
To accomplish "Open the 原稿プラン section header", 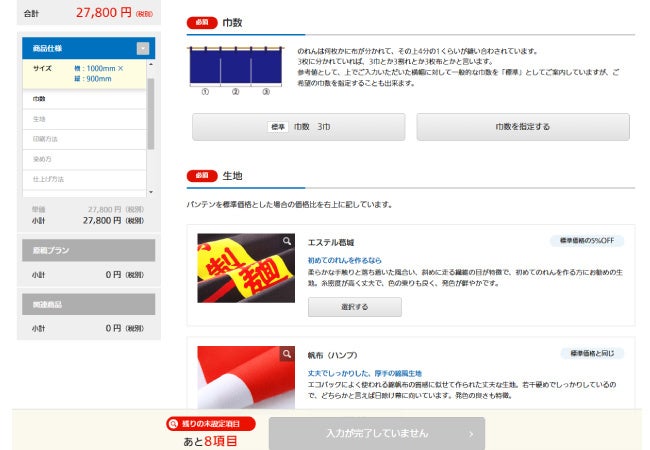I will (x=89, y=250).
